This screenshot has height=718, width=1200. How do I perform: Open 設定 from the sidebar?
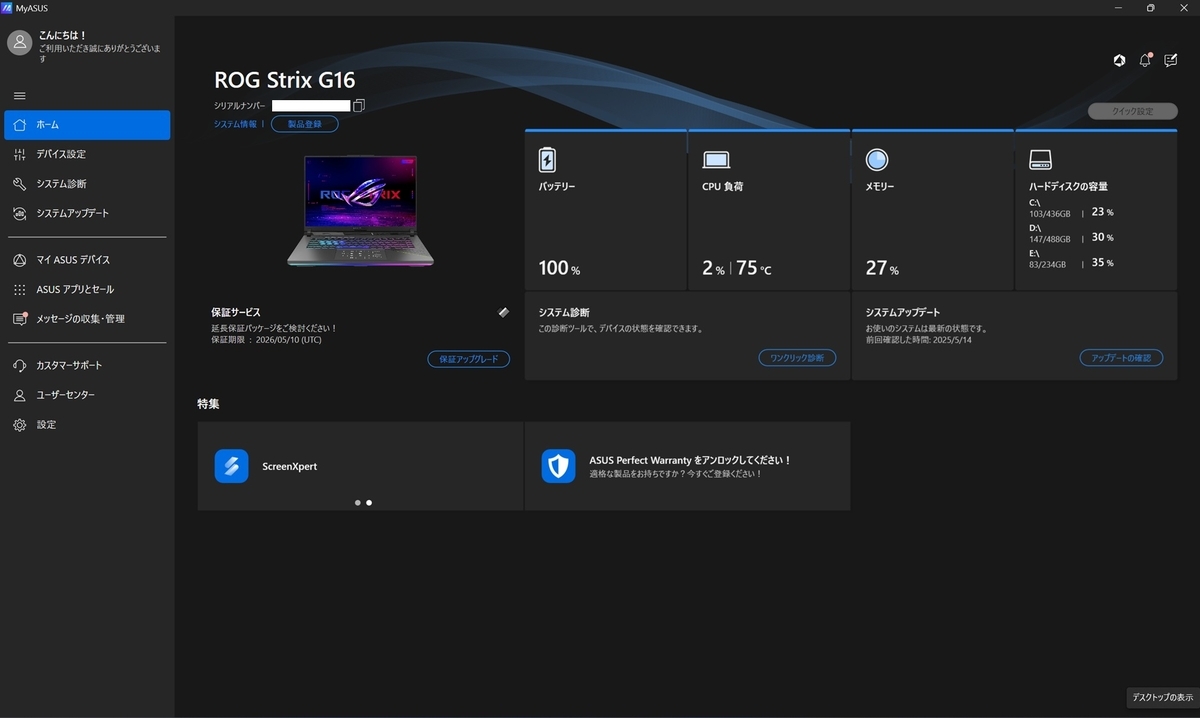tap(87, 424)
